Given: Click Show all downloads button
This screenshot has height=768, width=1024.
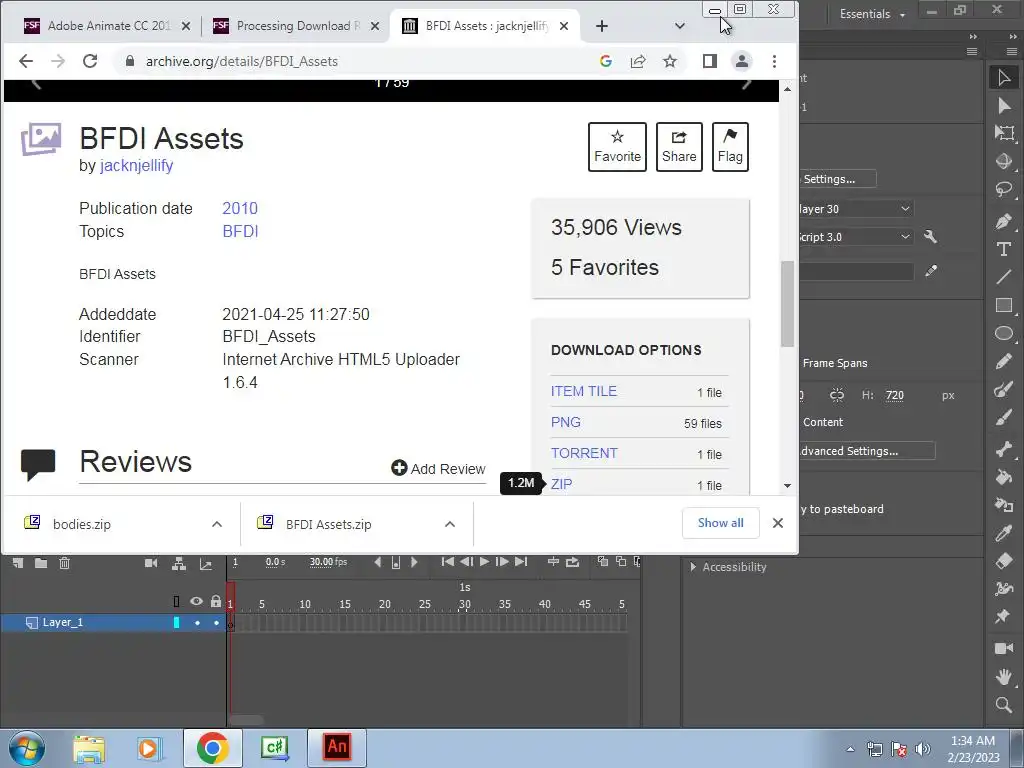Looking at the screenshot, I should click(x=720, y=523).
